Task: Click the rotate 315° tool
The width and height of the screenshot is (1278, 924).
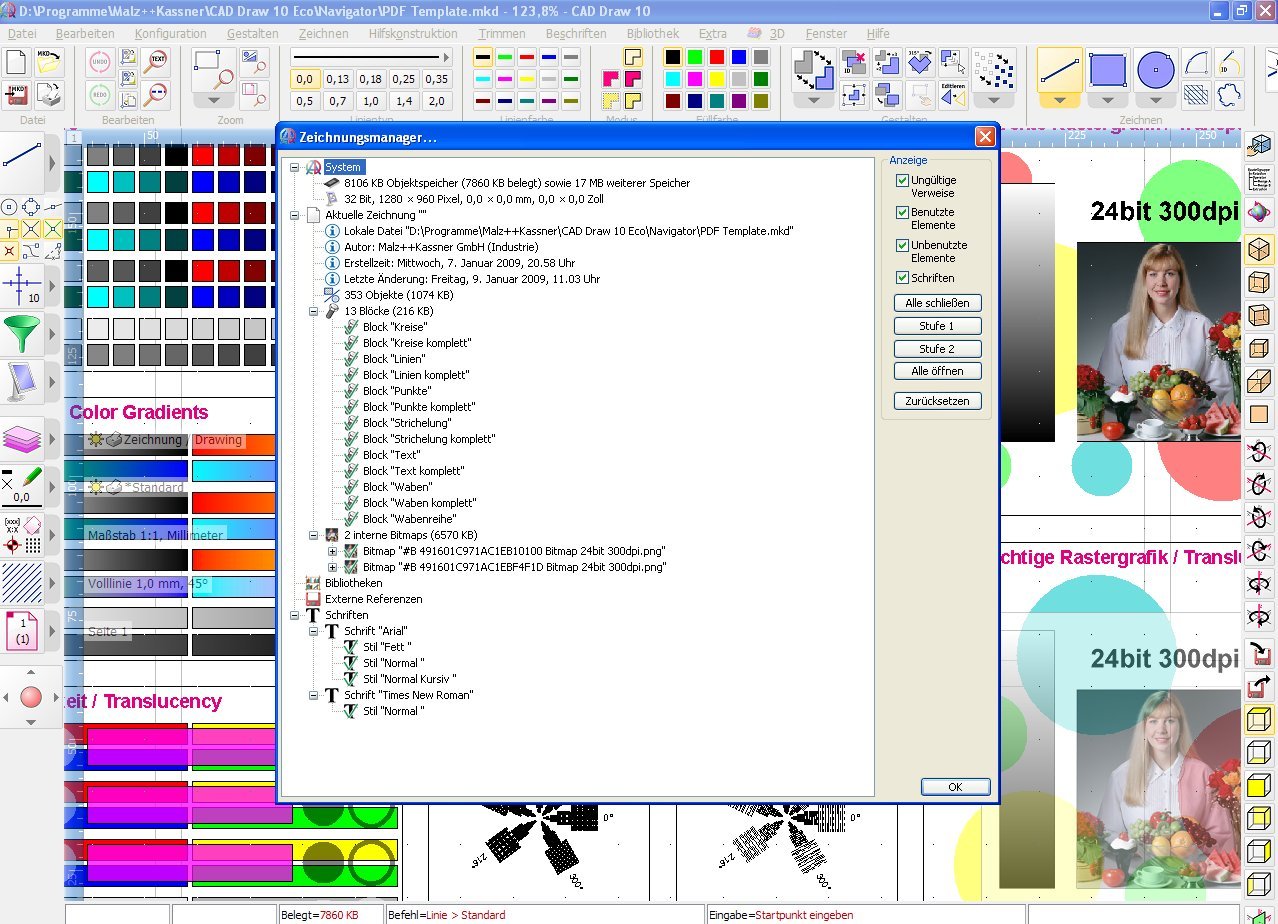Action: click(x=919, y=62)
